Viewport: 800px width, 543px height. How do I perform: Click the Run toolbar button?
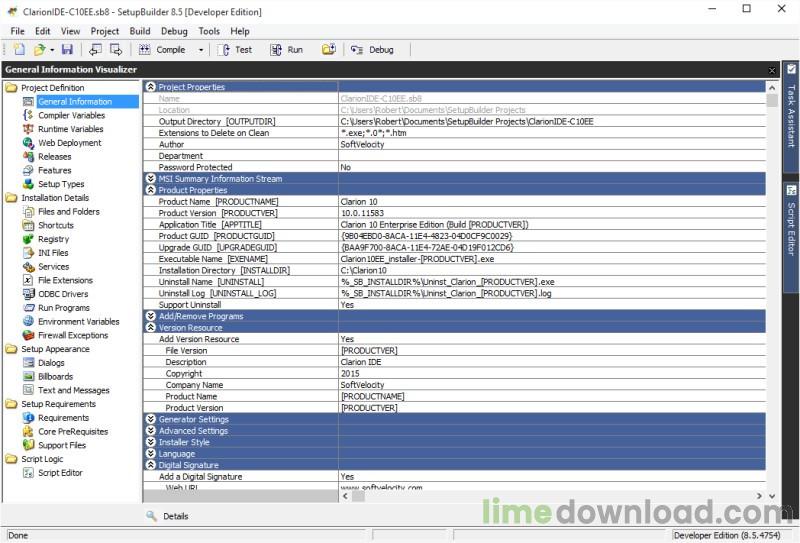(x=286, y=49)
